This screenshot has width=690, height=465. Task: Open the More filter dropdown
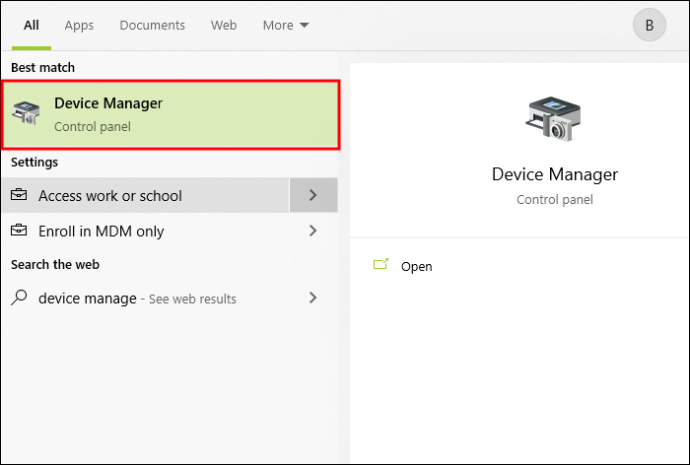pyautogui.click(x=286, y=25)
